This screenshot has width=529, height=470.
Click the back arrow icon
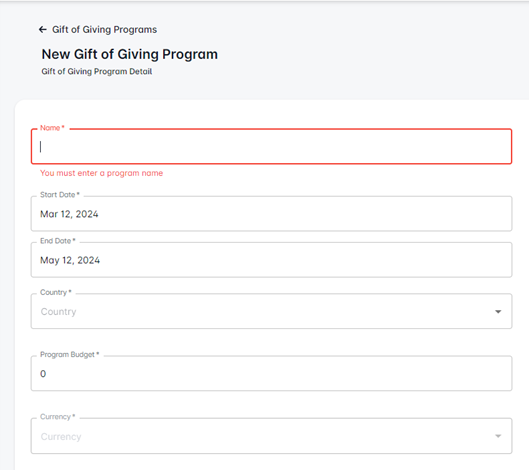pos(43,29)
